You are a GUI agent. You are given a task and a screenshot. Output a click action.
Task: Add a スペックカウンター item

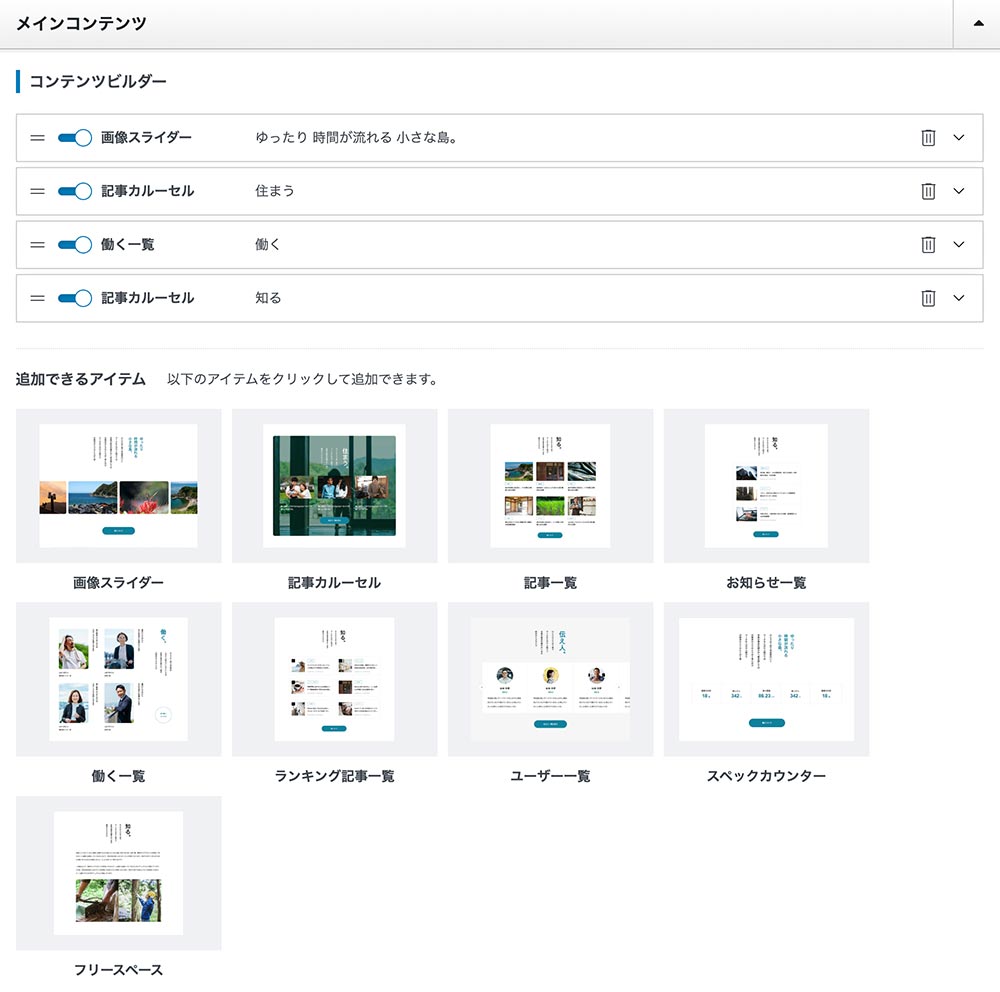click(766, 679)
